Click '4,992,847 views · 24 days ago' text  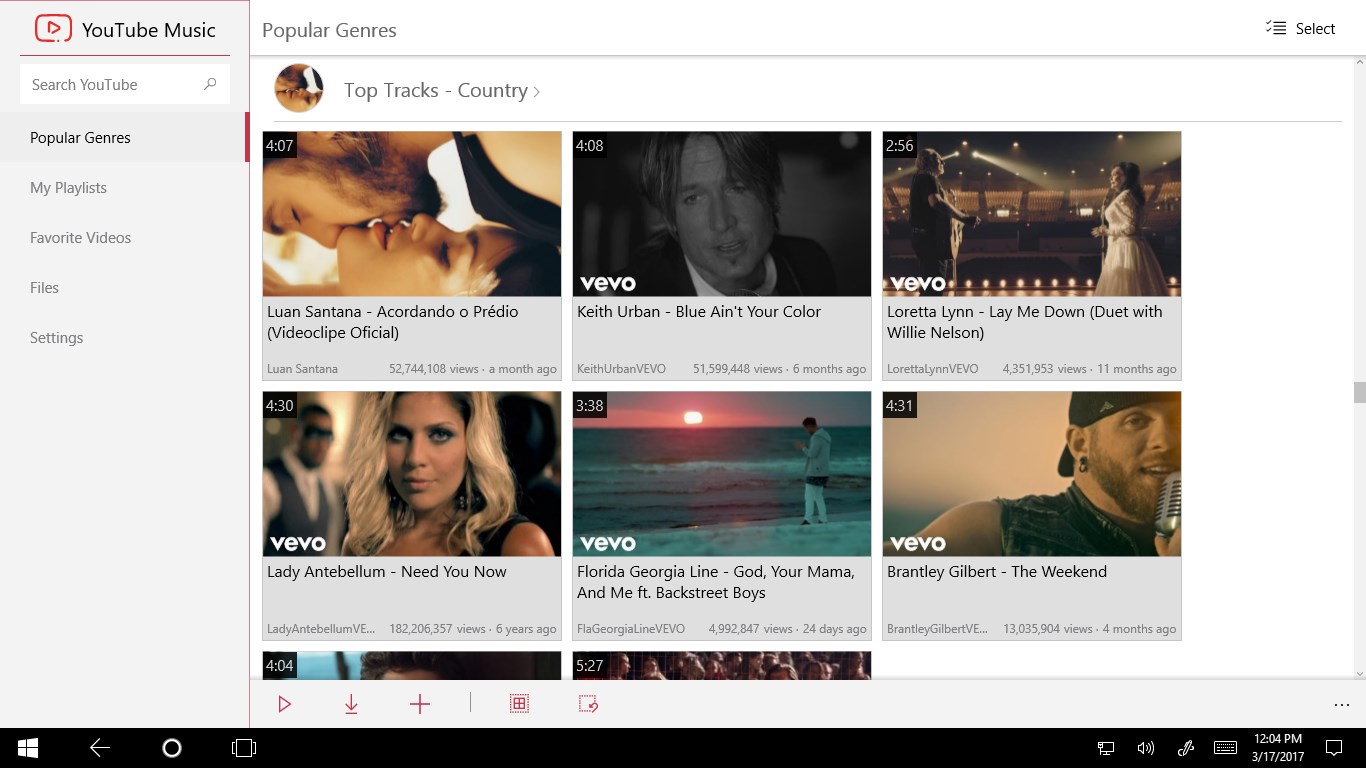pyautogui.click(x=788, y=629)
